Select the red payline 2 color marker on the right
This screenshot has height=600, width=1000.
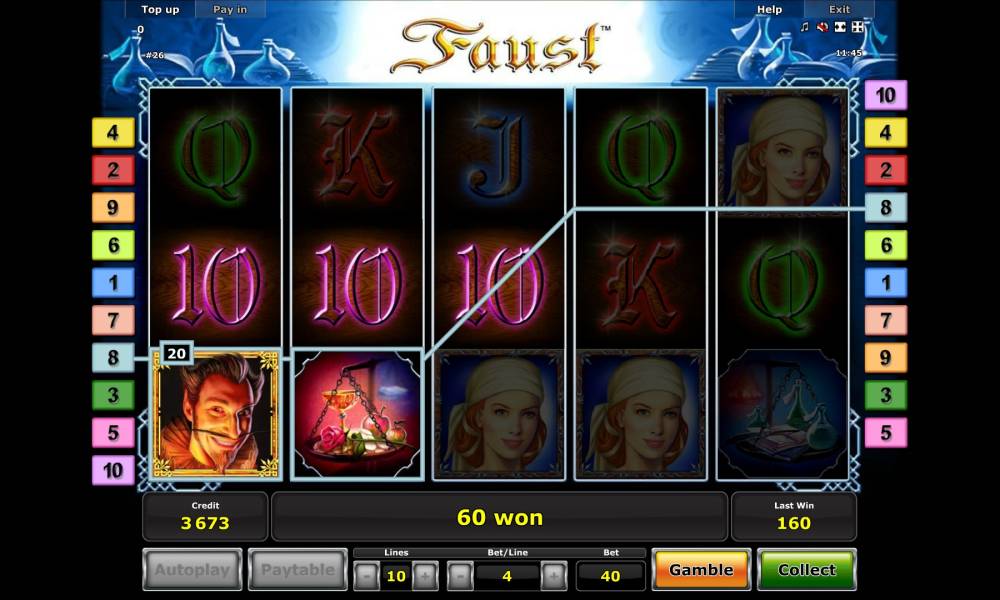point(885,170)
